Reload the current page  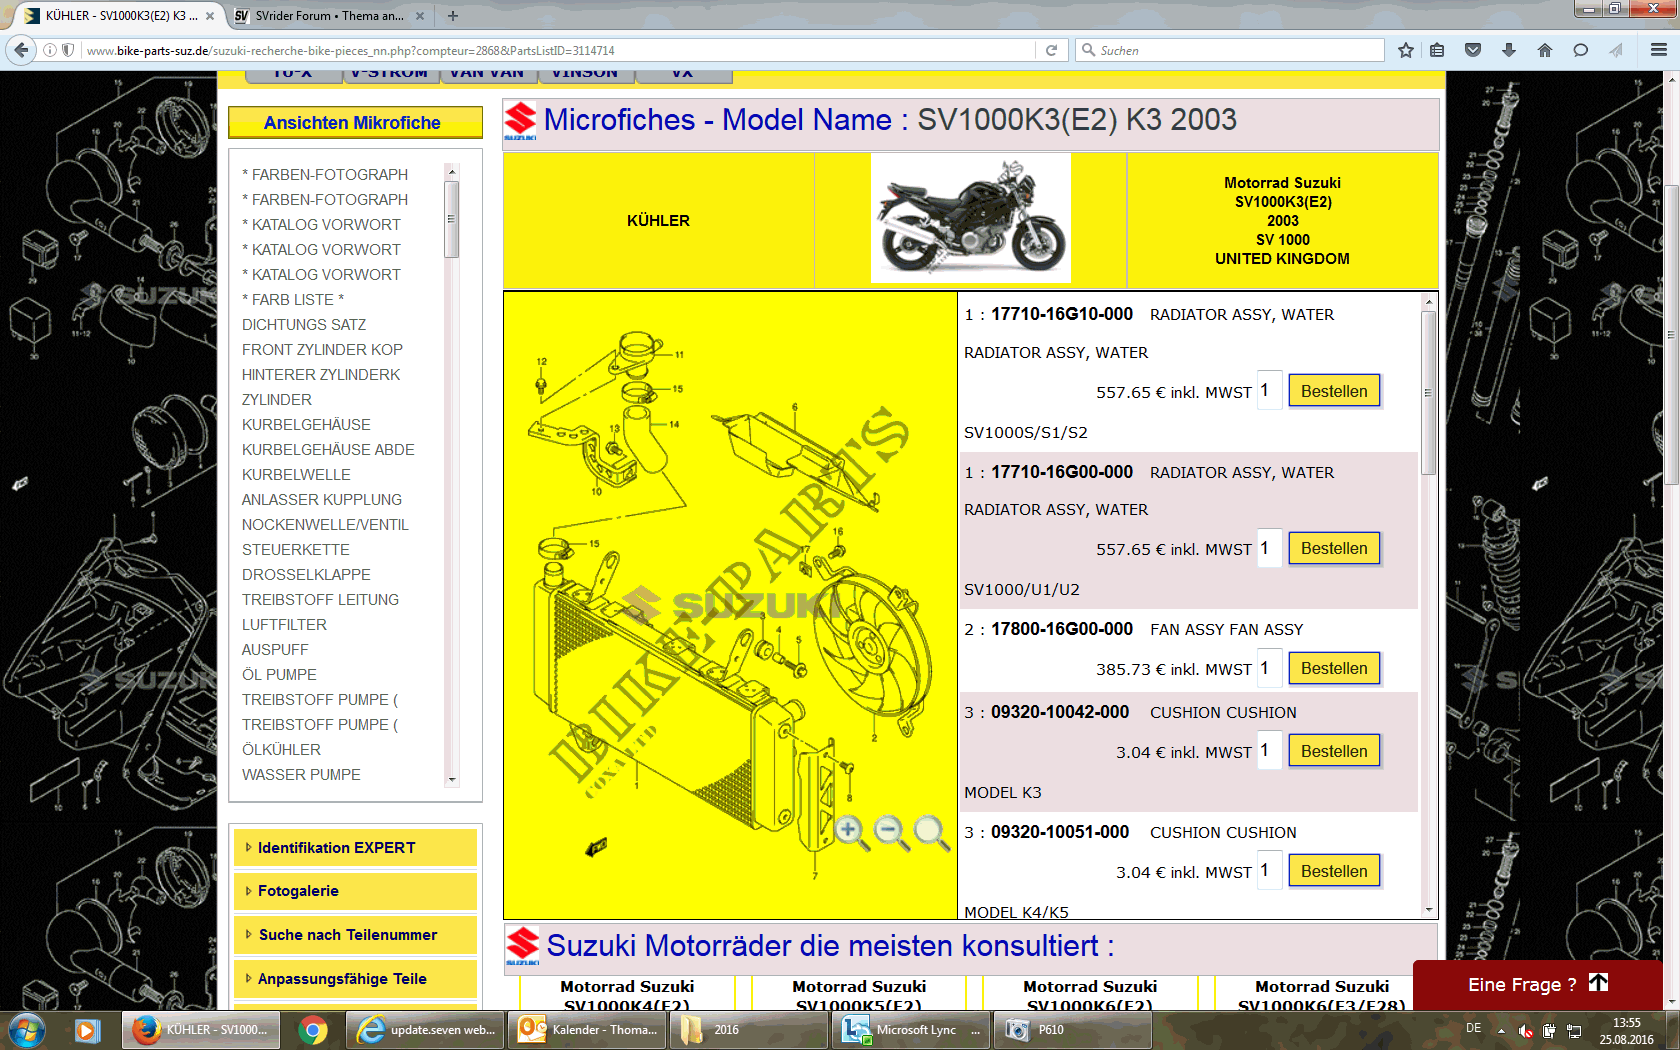pyautogui.click(x=1051, y=50)
